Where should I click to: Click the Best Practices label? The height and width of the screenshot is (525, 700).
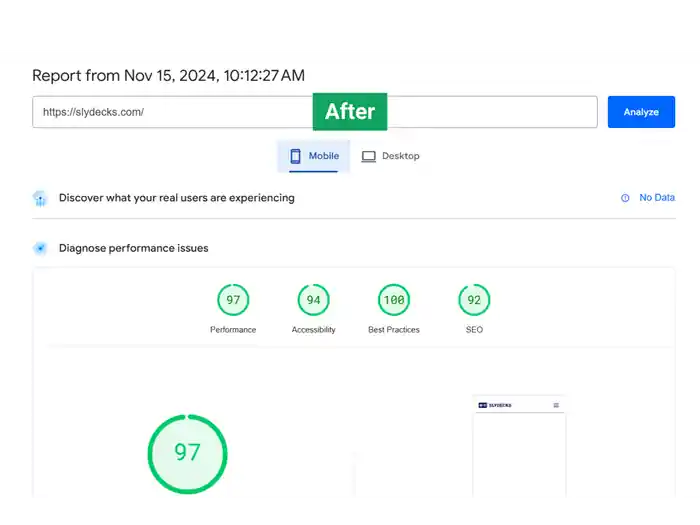(394, 329)
